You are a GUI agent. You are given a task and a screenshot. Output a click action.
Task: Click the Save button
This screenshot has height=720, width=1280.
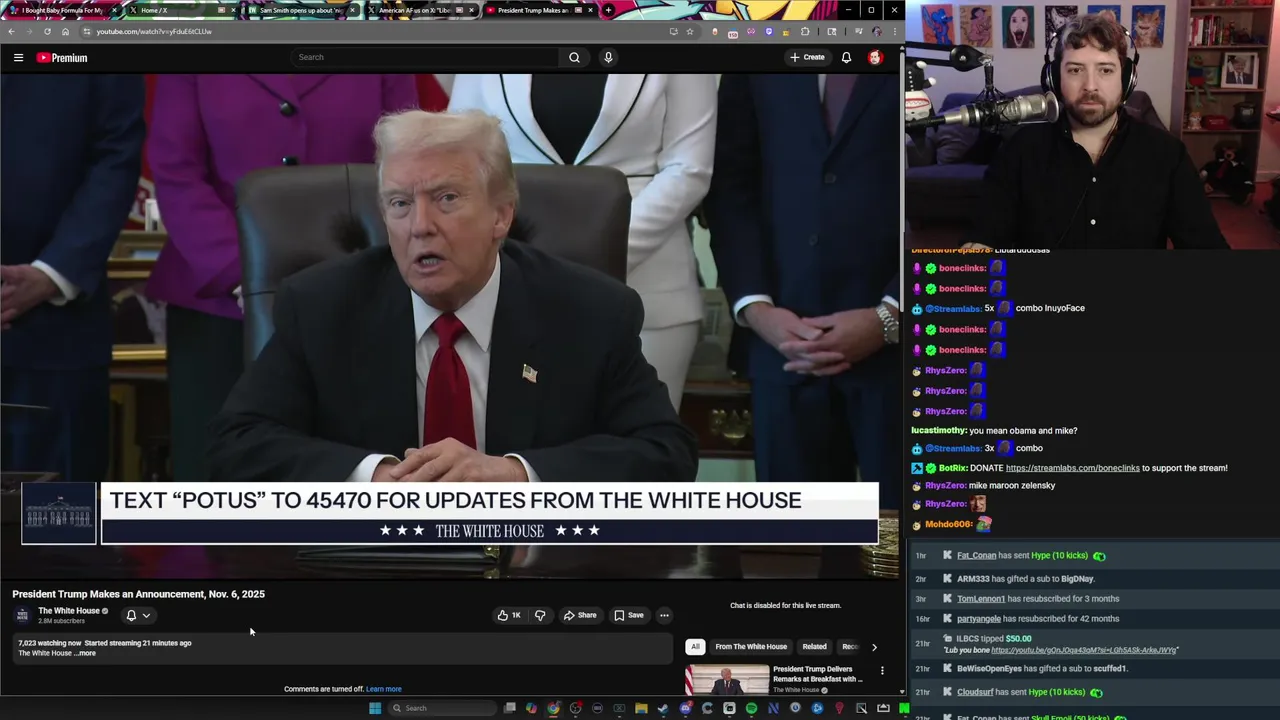[629, 615]
